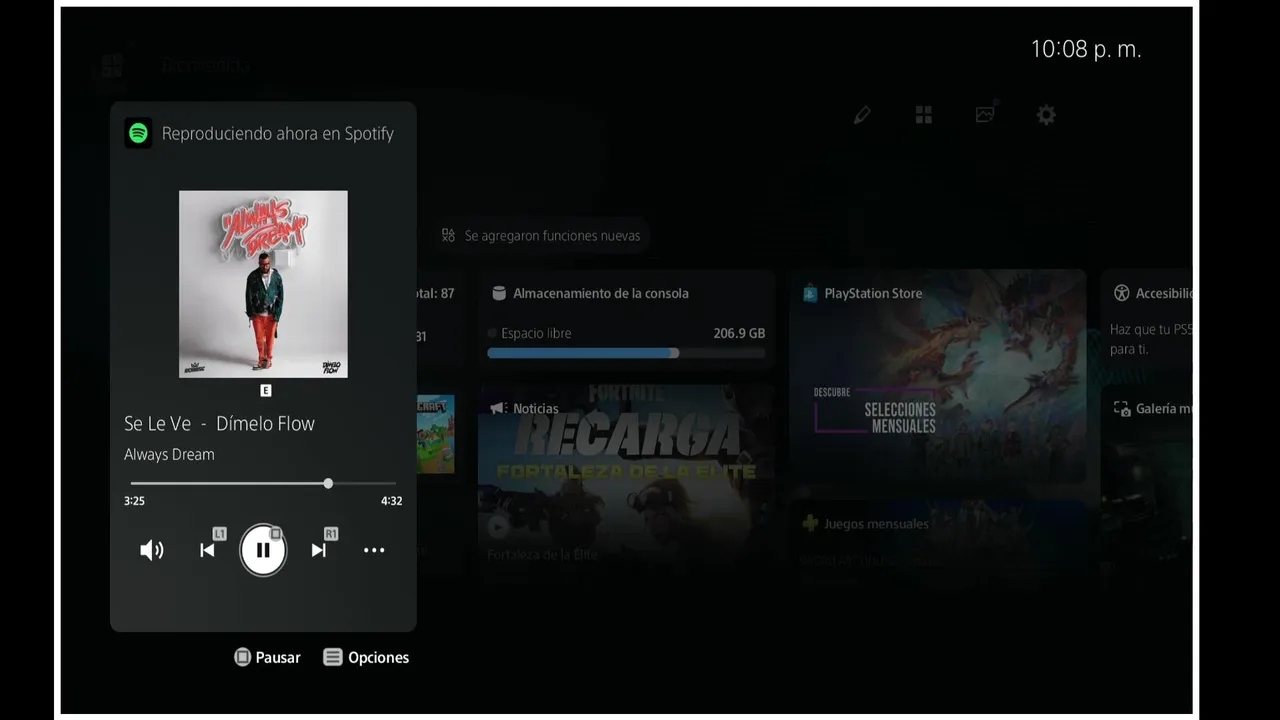Screen dimensions: 1280x720
Task: Open the volume speaker control
Action: [152, 550]
